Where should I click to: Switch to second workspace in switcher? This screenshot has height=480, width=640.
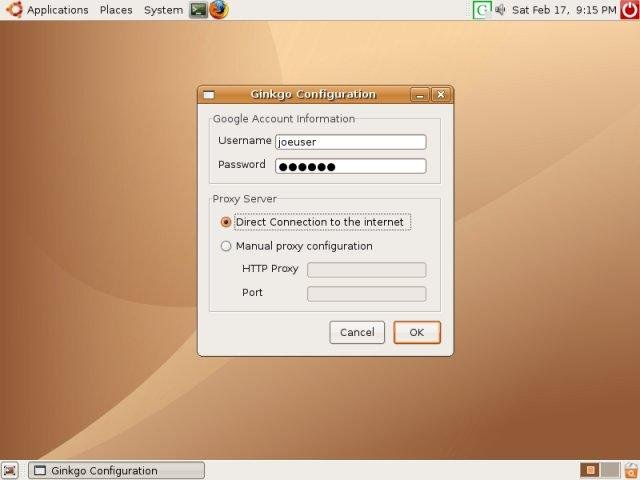[x=610, y=470]
